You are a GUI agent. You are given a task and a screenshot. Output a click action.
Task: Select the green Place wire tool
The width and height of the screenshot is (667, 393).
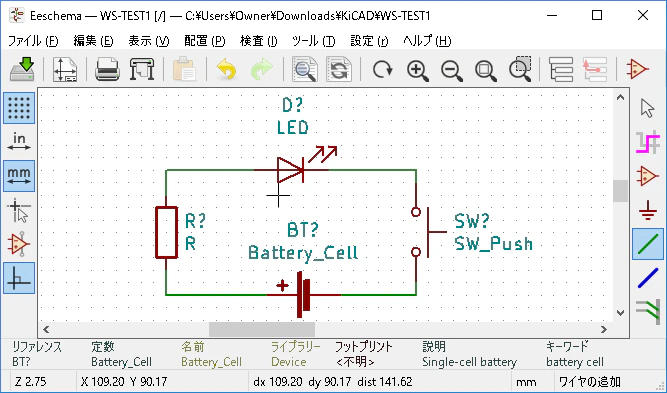click(x=648, y=244)
